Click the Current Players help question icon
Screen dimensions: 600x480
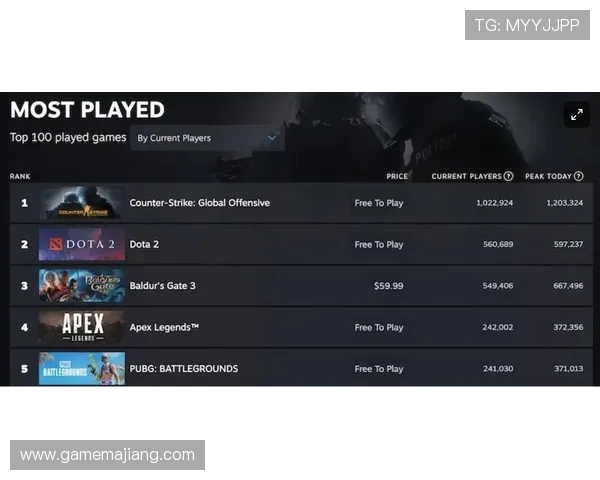click(508, 176)
